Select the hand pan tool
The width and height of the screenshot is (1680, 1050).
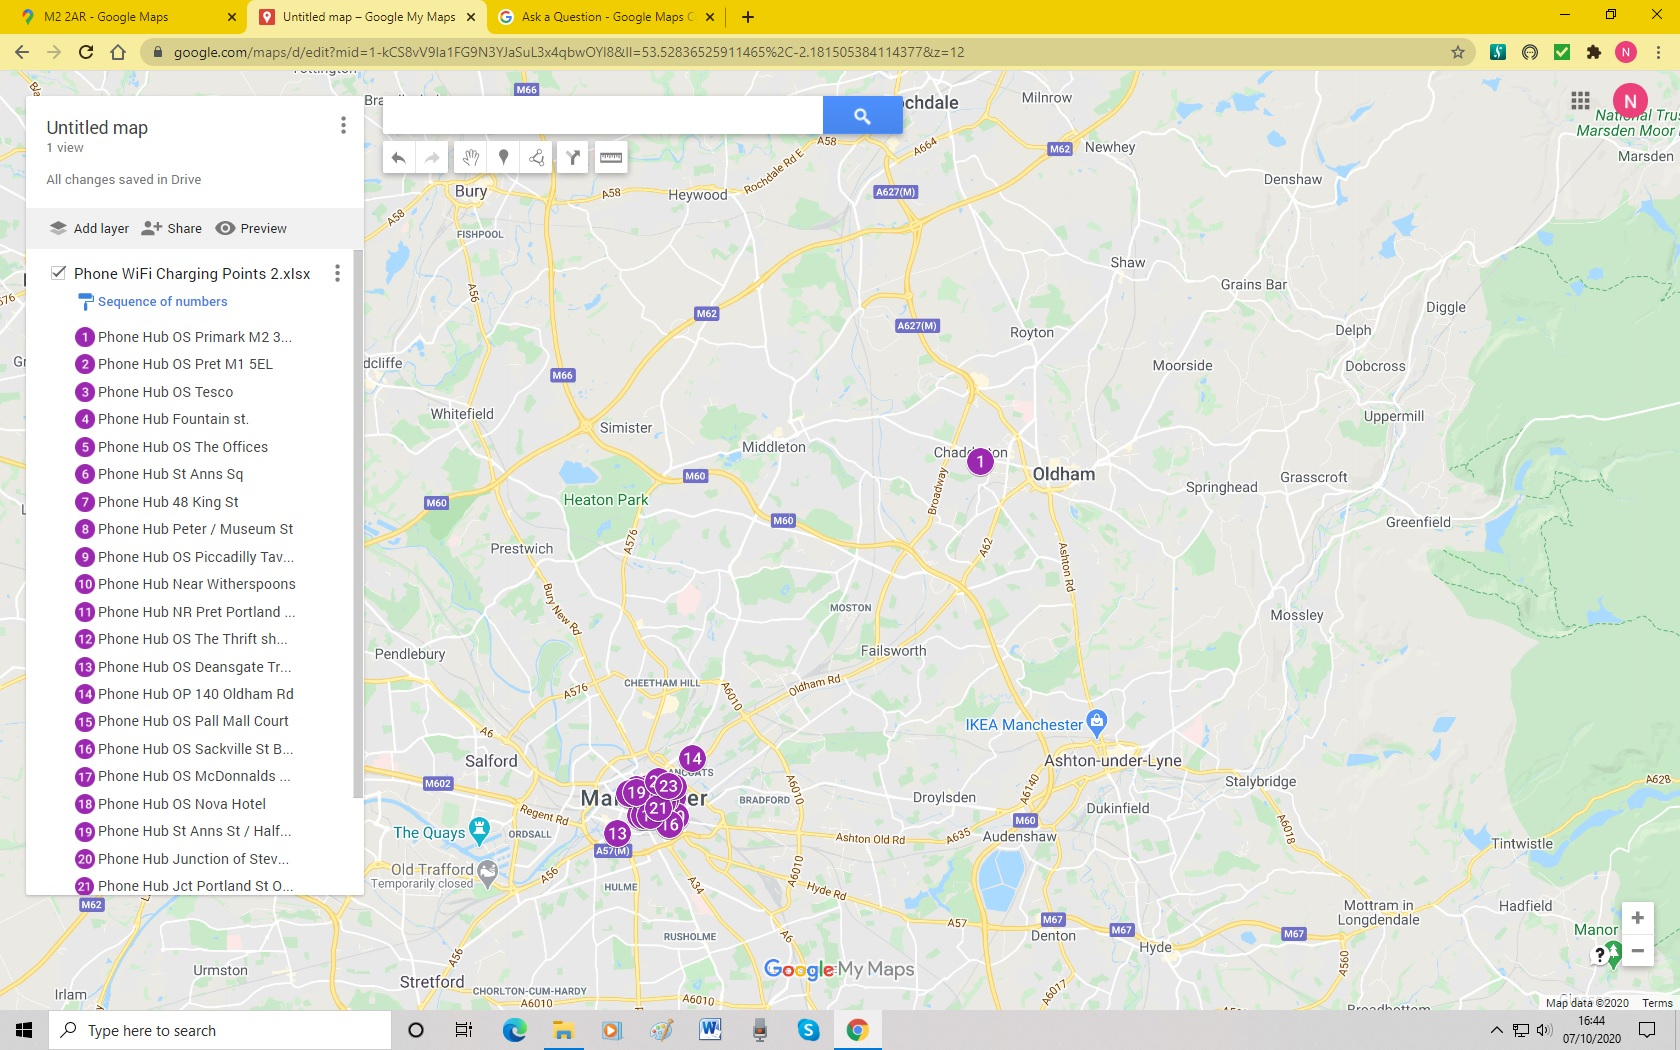point(471,157)
